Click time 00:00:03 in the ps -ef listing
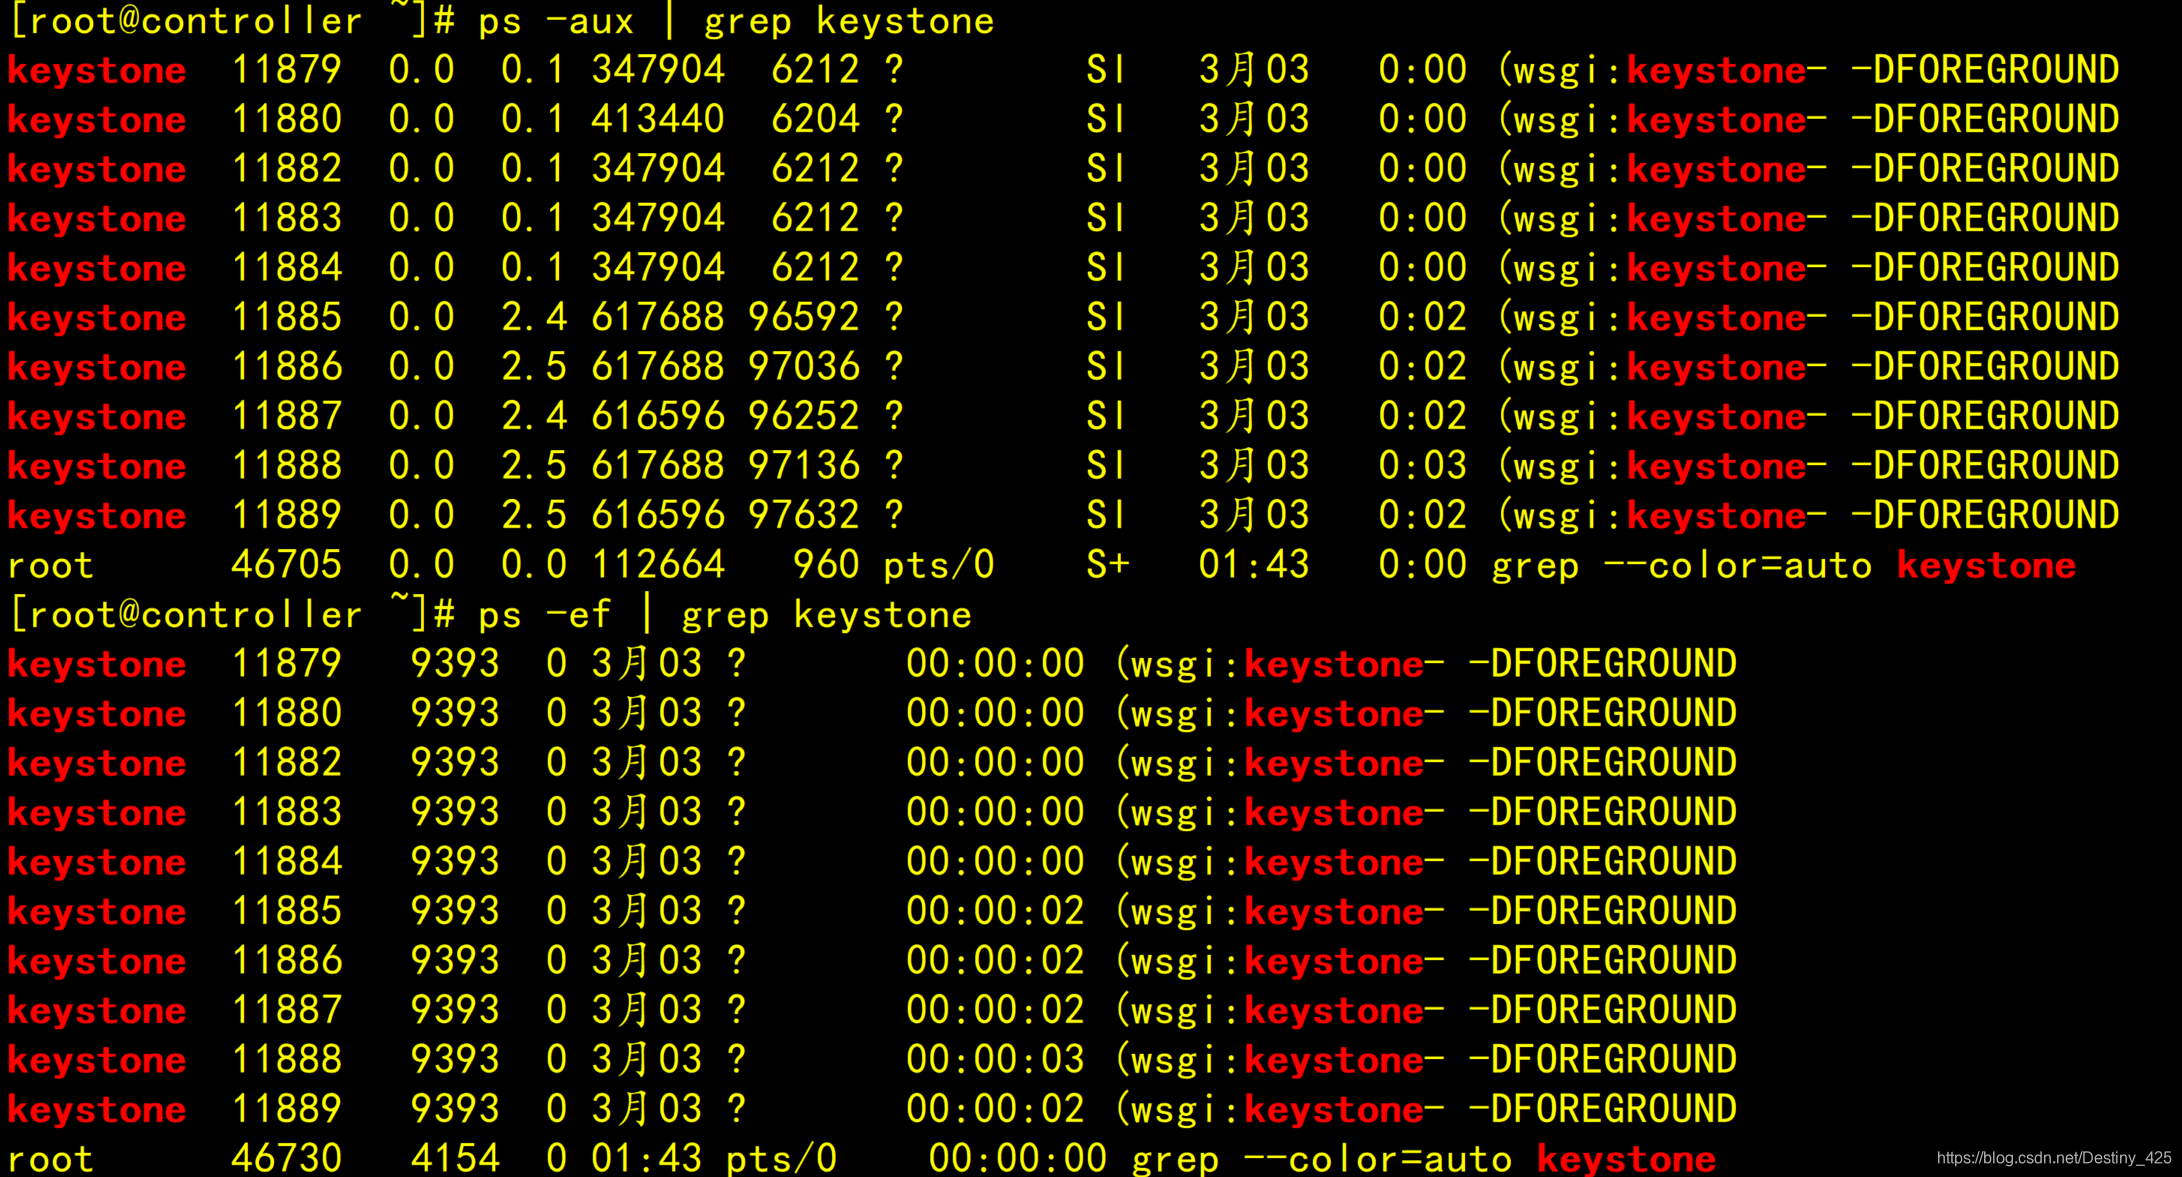Screen dimensions: 2182x1177 (995, 1060)
